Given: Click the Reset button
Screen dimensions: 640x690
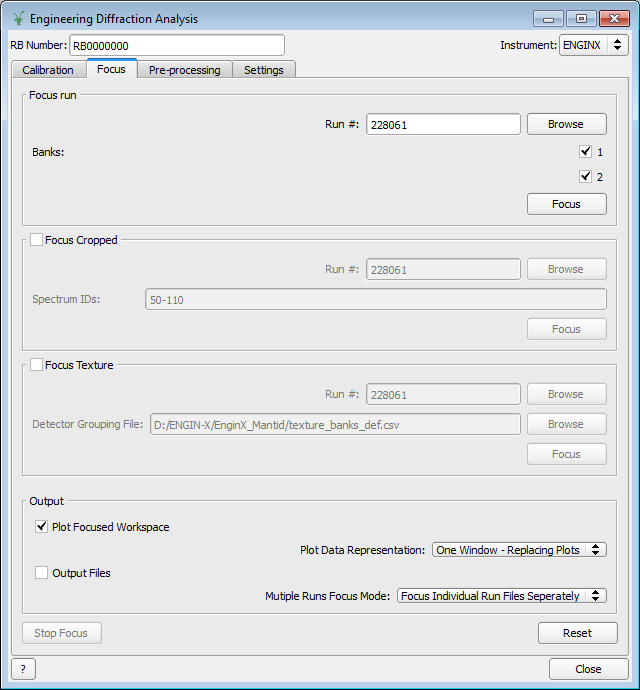Looking at the screenshot, I should 577,633.
